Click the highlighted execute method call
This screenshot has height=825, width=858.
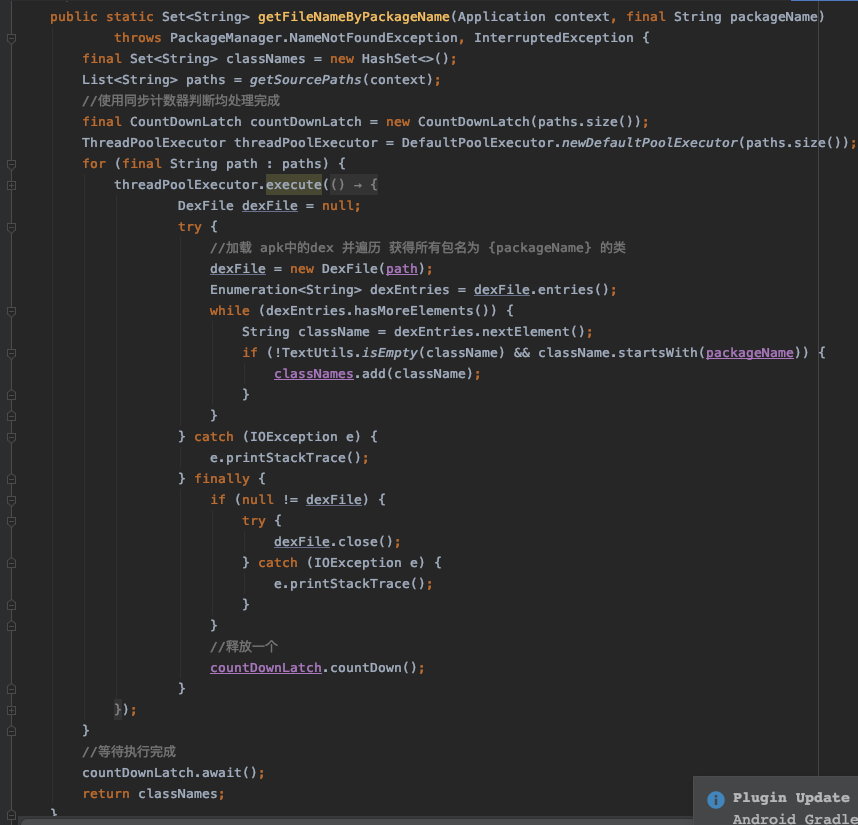293,185
